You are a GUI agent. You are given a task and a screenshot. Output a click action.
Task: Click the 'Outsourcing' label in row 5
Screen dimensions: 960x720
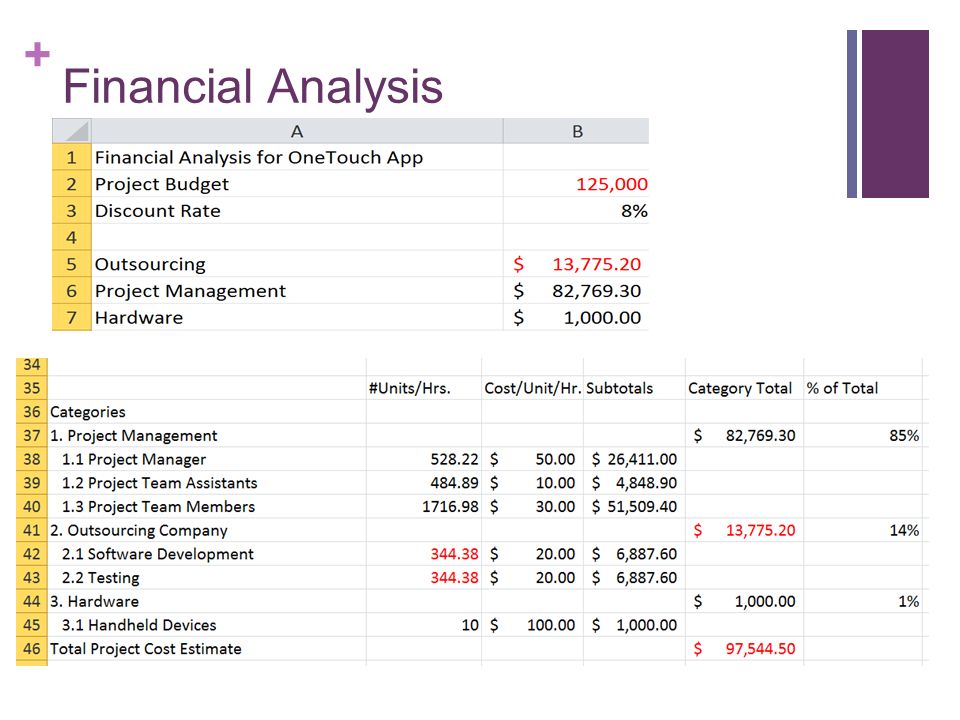(150, 264)
